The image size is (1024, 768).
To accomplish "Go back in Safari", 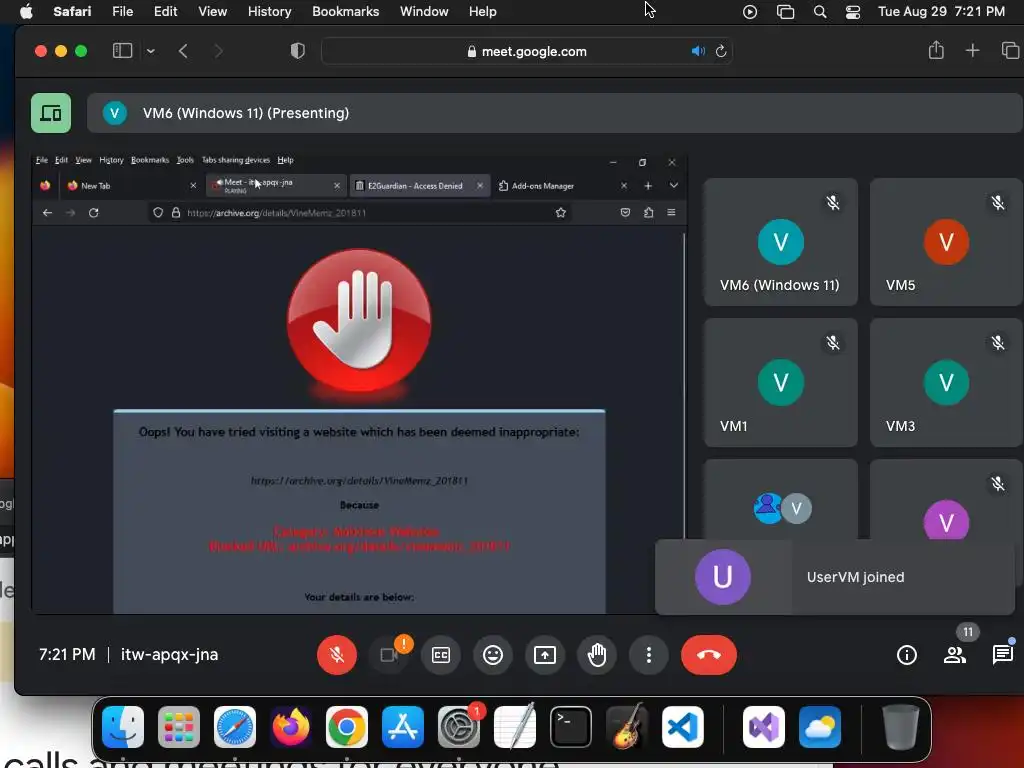I will (x=184, y=51).
